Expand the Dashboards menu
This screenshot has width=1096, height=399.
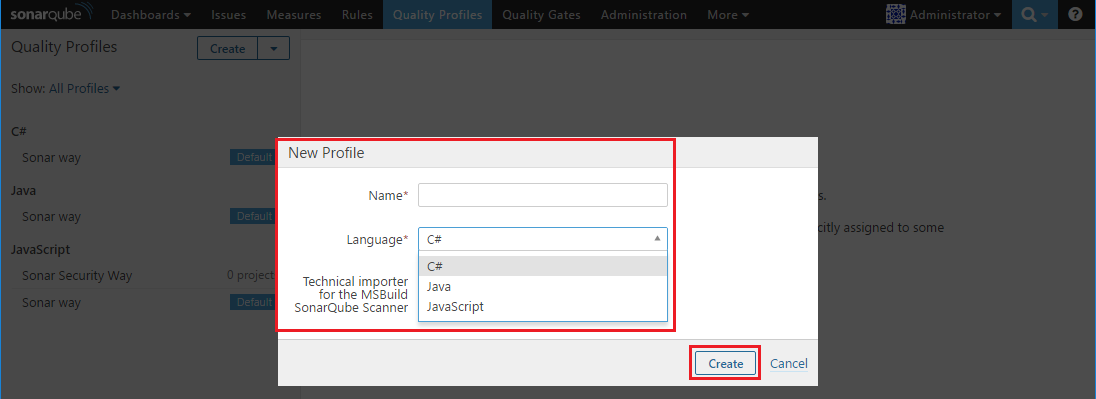151,15
